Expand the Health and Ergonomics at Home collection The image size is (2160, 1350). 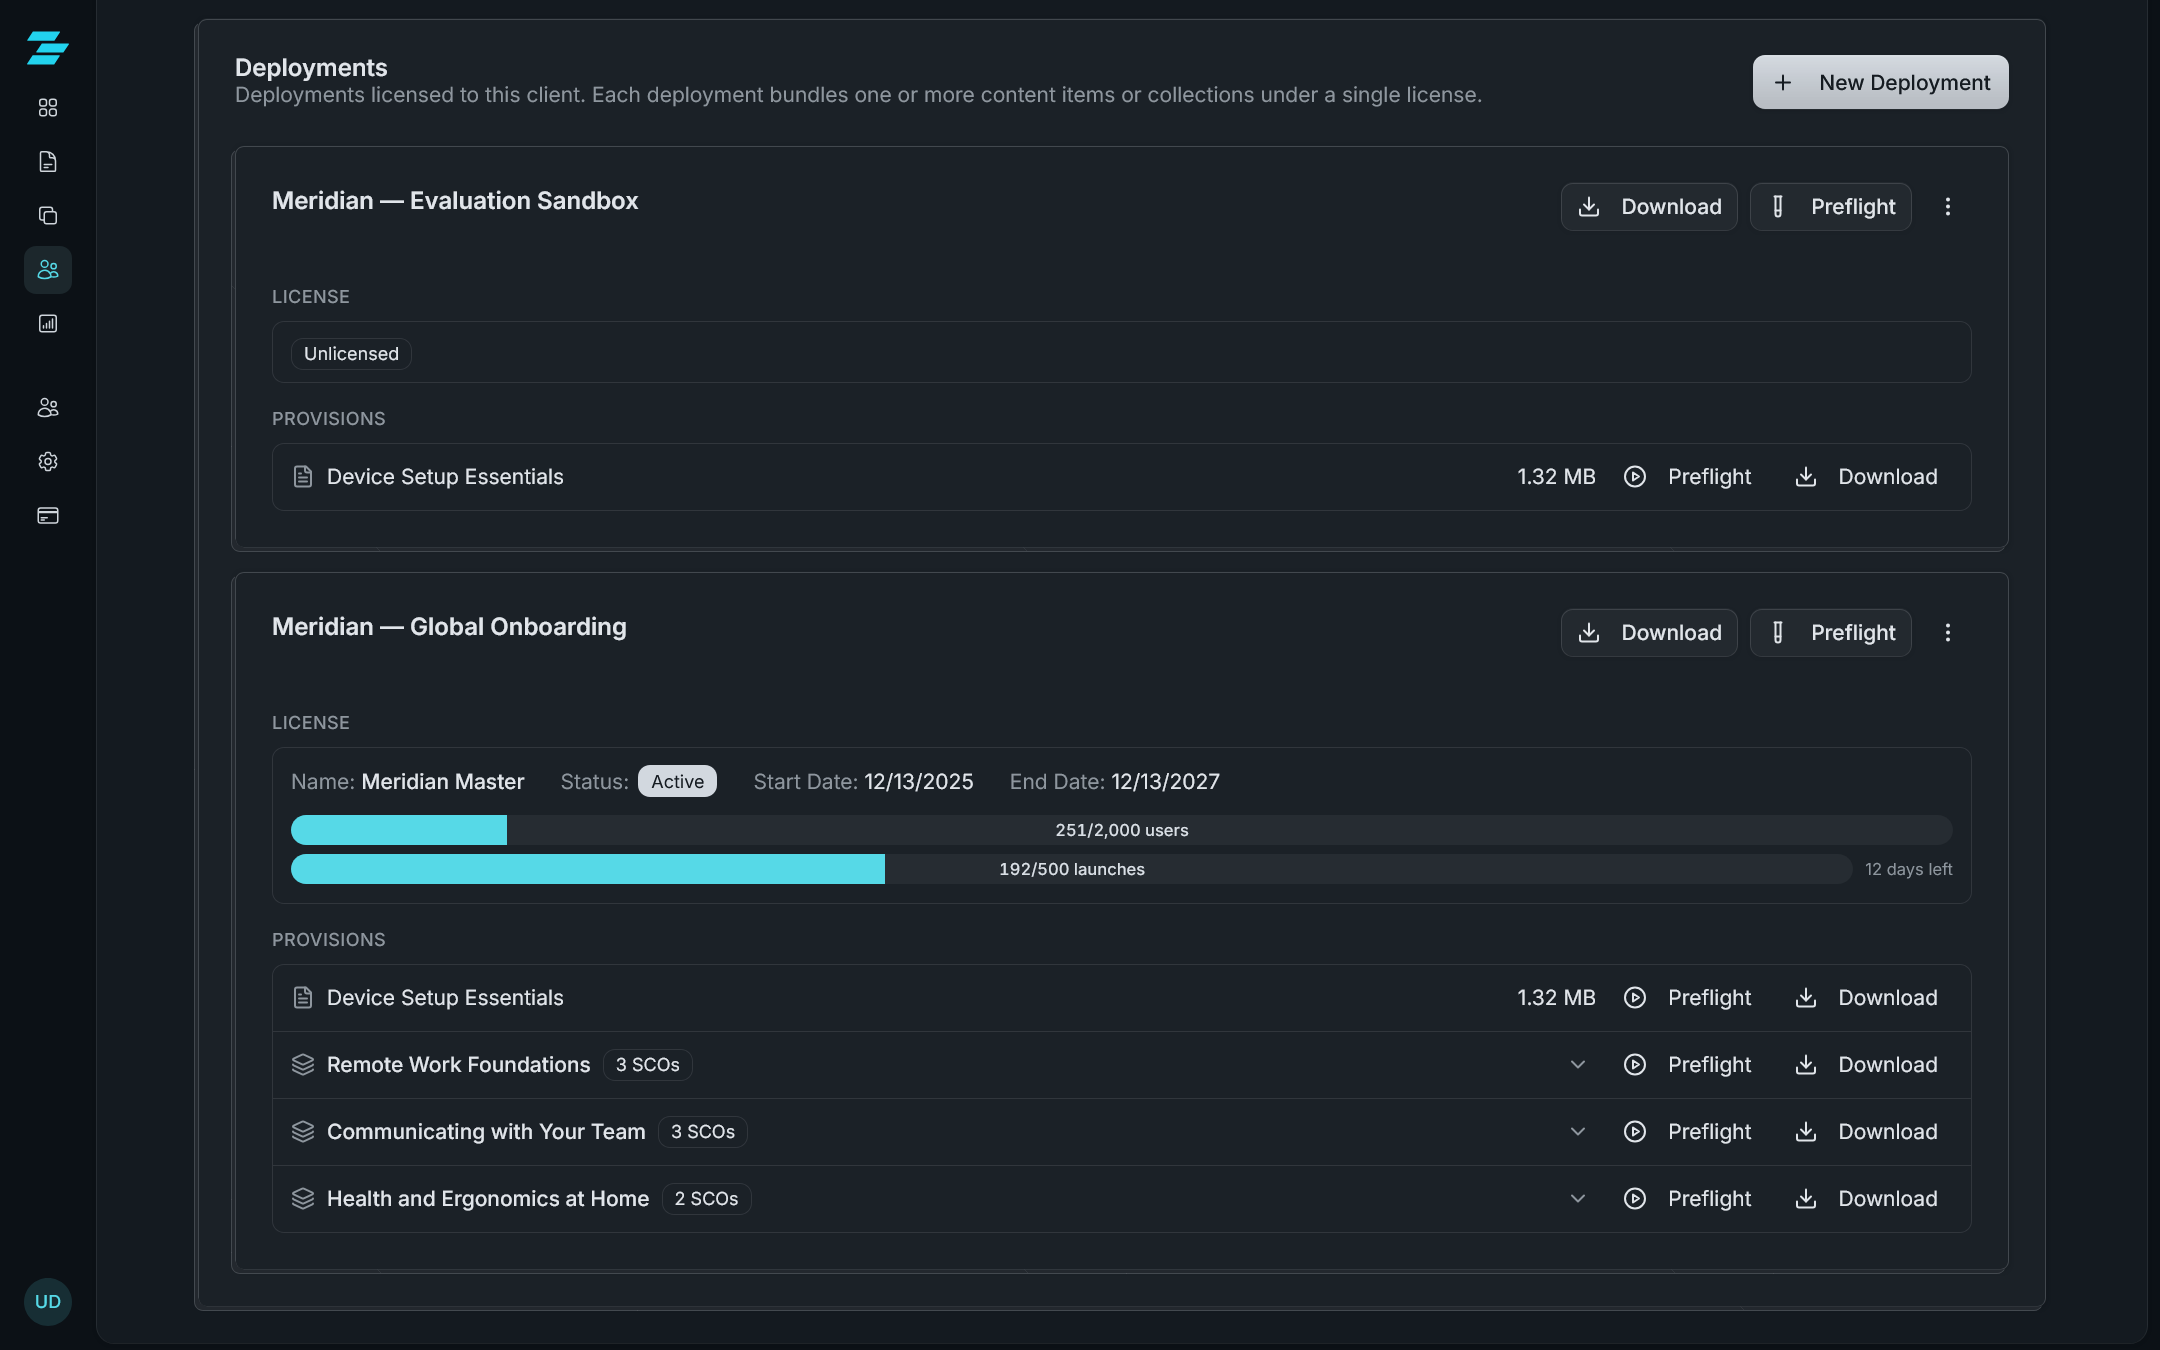point(1578,1199)
